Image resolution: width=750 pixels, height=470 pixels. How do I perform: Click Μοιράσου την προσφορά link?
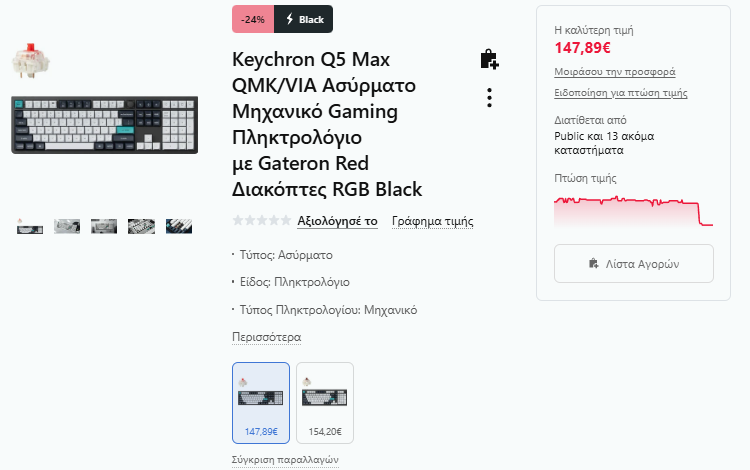[614, 72]
